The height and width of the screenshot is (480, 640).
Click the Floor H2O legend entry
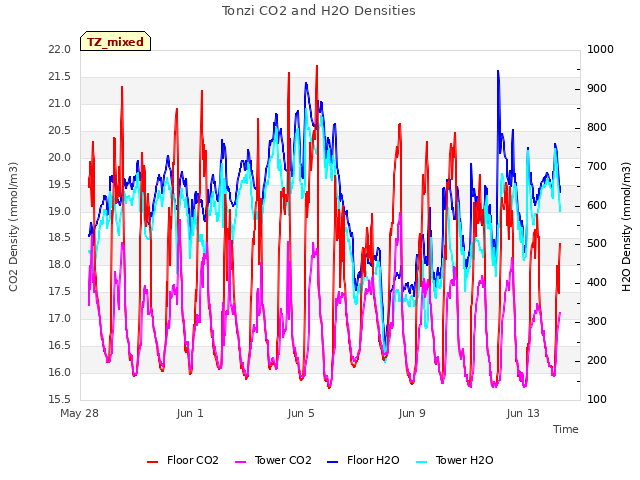click(x=363, y=460)
